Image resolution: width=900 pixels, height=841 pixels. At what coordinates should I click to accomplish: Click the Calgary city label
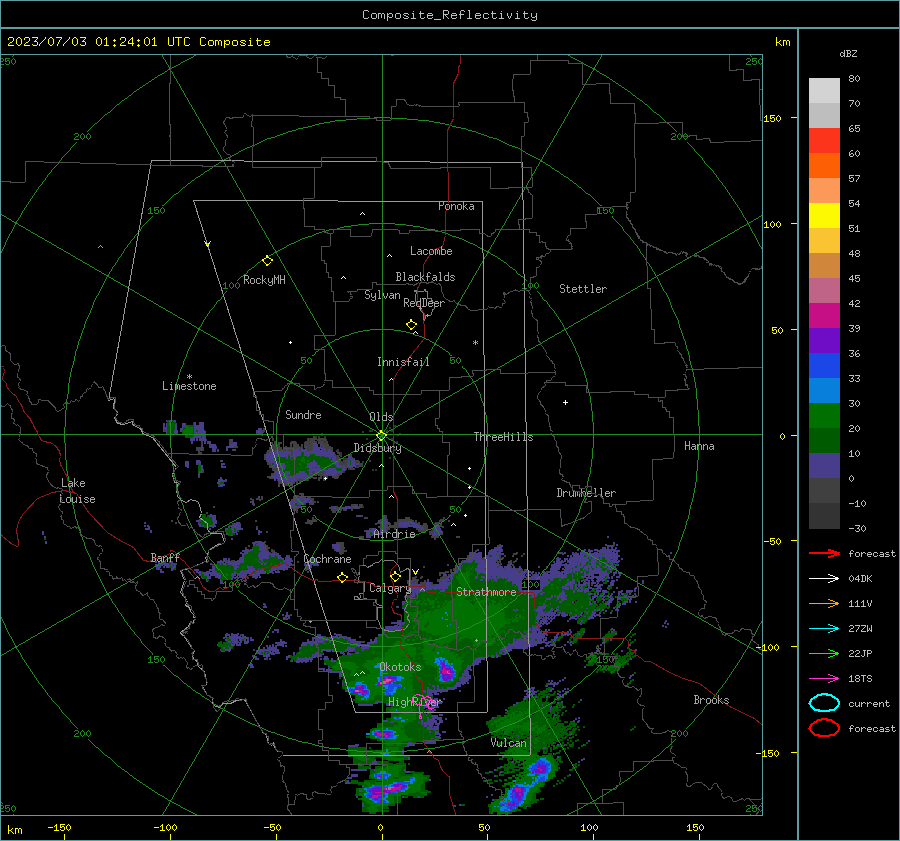(390, 588)
